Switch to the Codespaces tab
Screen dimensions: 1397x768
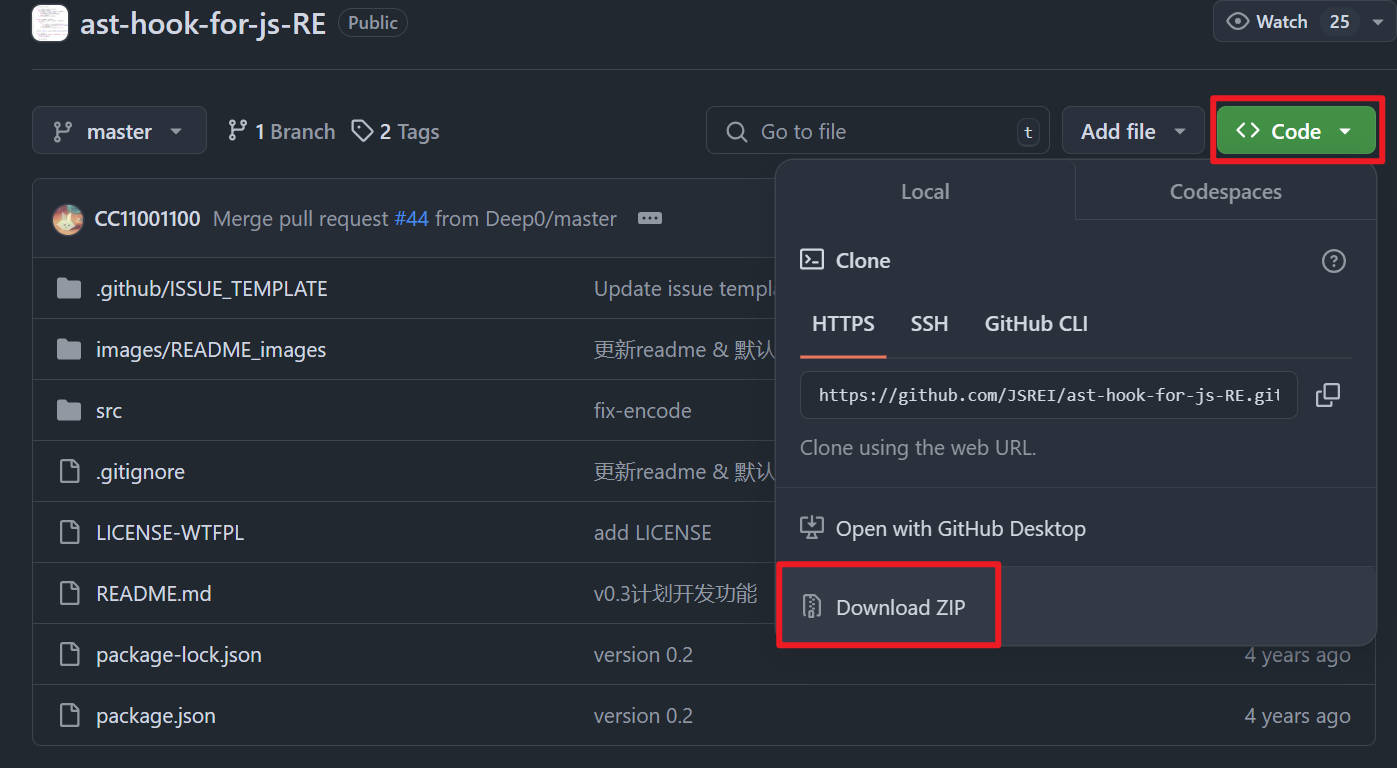click(1226, 191)
